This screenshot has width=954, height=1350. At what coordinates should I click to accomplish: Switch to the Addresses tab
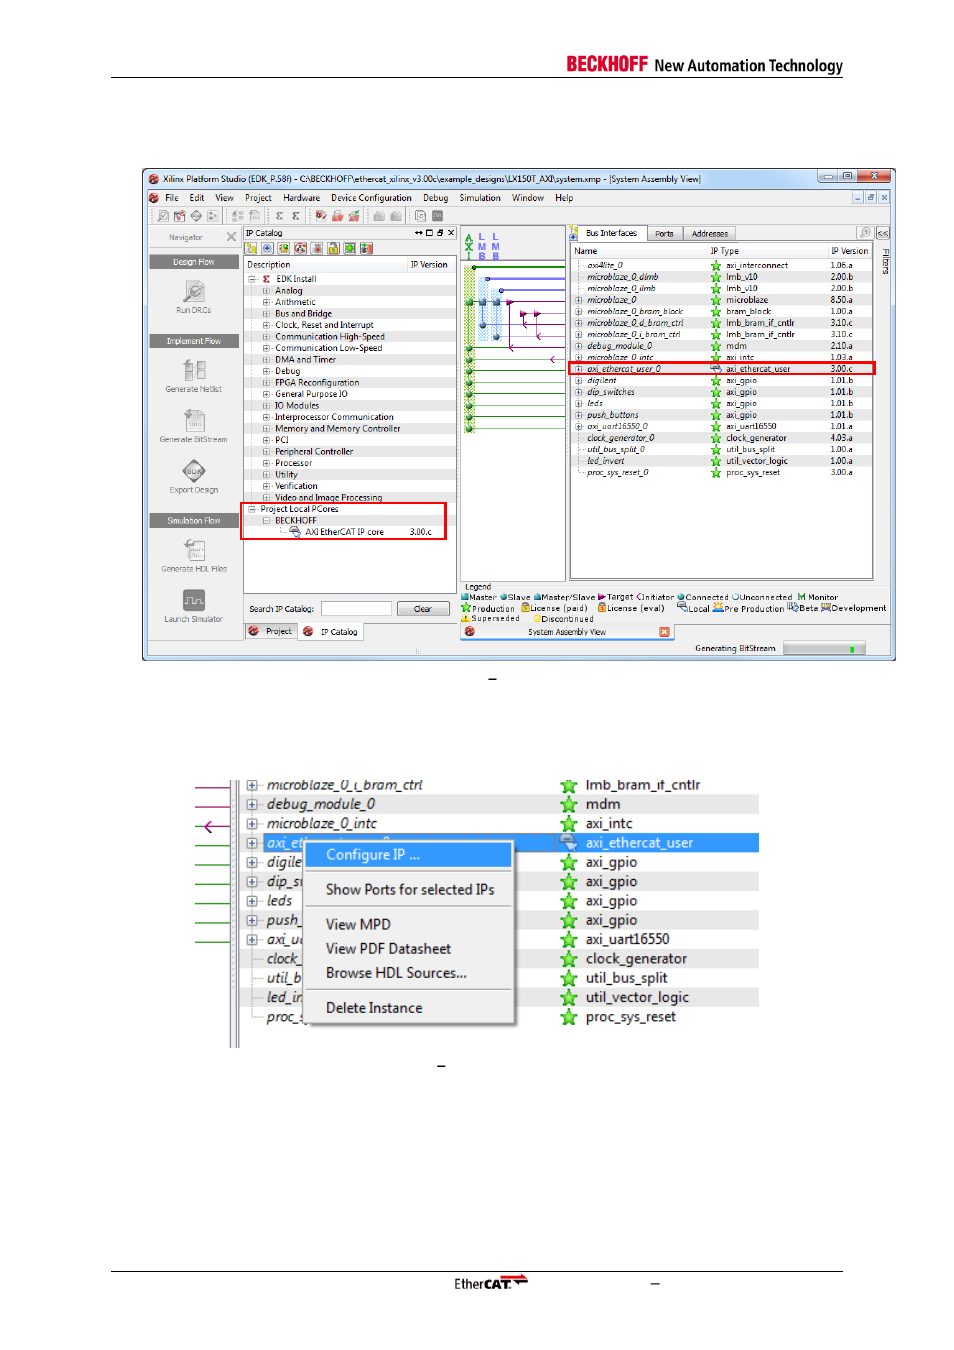[710, 234]
